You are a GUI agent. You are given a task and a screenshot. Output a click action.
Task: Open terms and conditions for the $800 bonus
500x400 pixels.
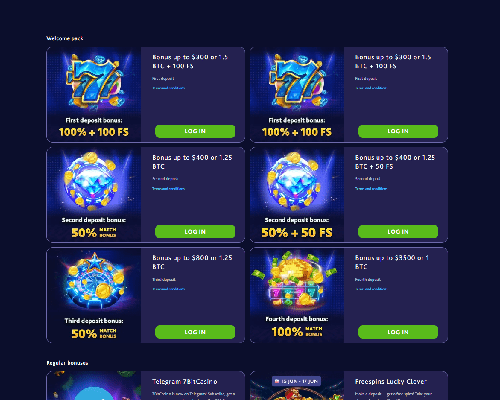pos(169,289)
